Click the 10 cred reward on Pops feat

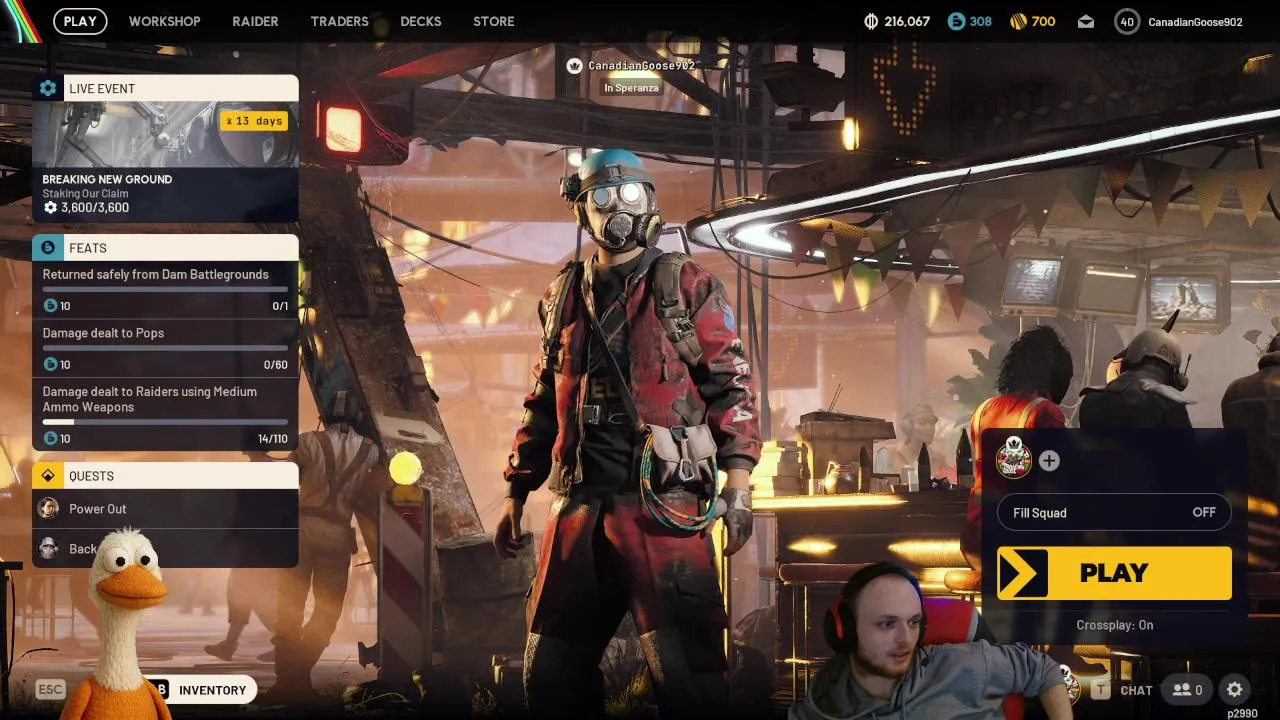tap(58, 365)
